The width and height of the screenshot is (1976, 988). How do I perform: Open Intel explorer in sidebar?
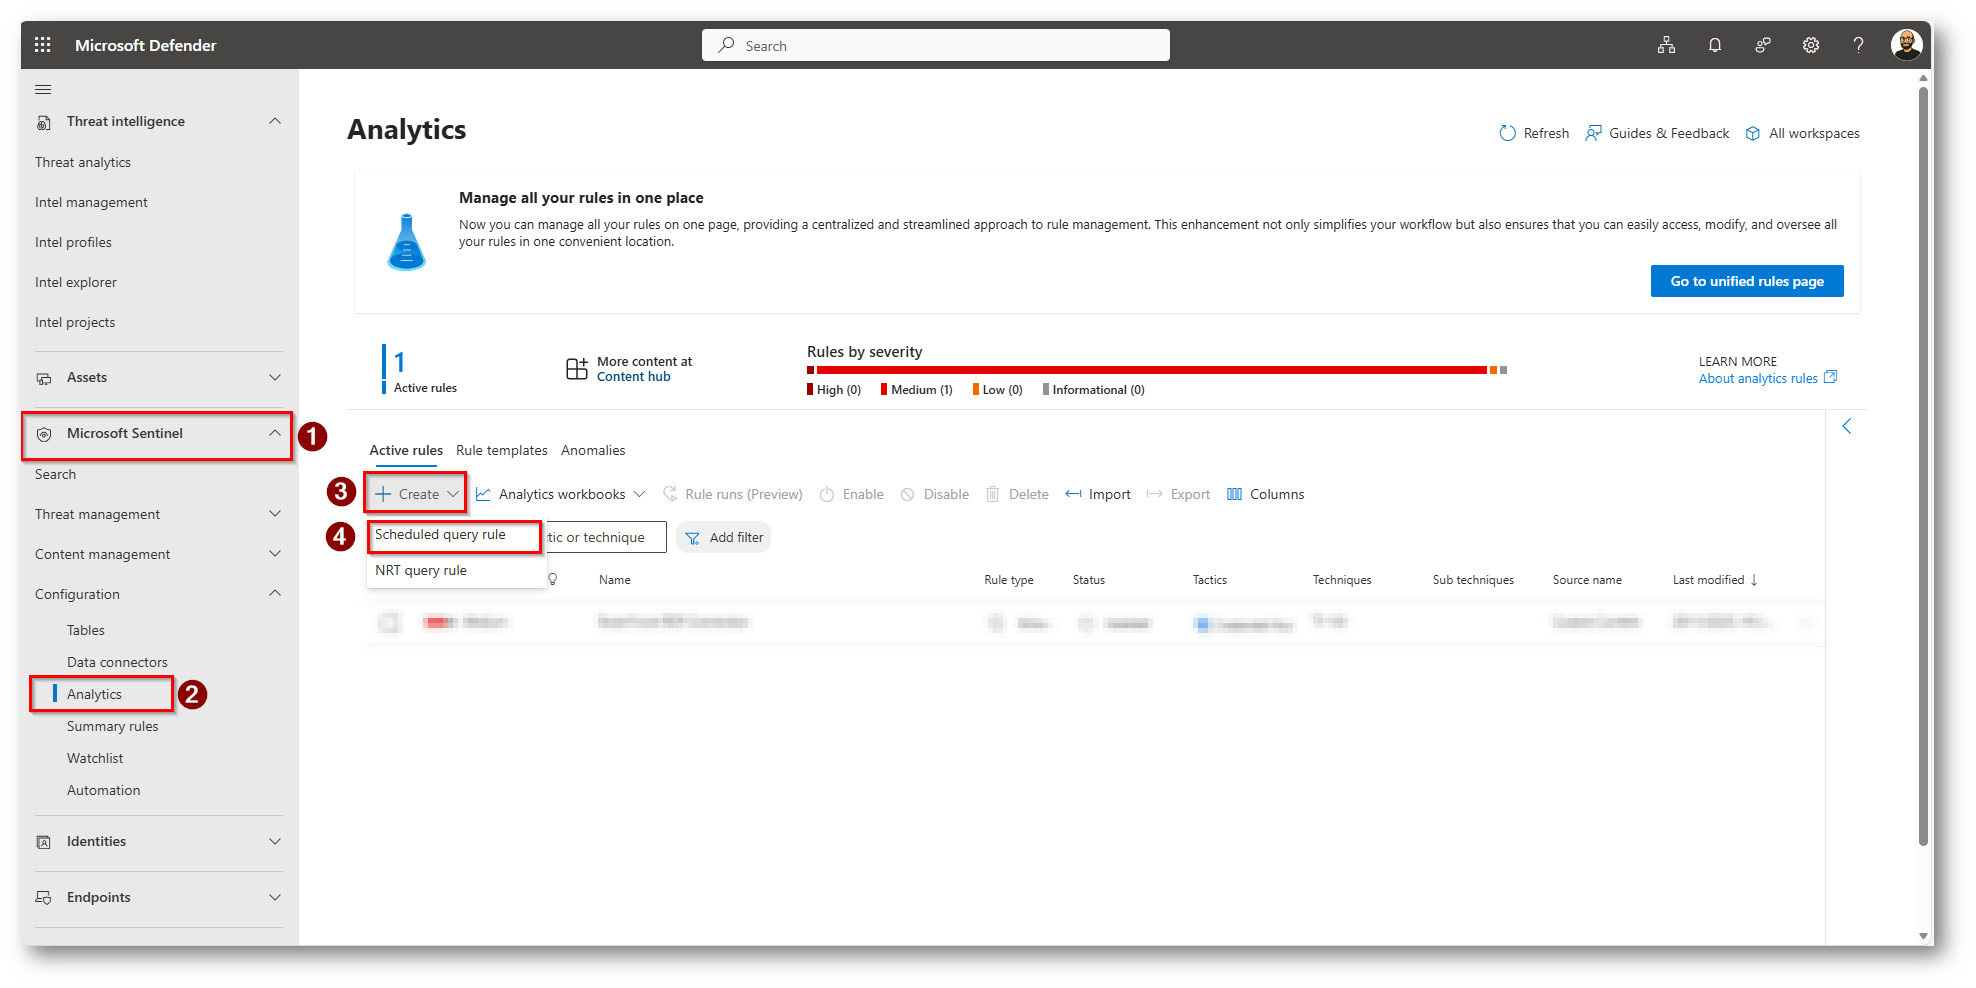[76, 282]
